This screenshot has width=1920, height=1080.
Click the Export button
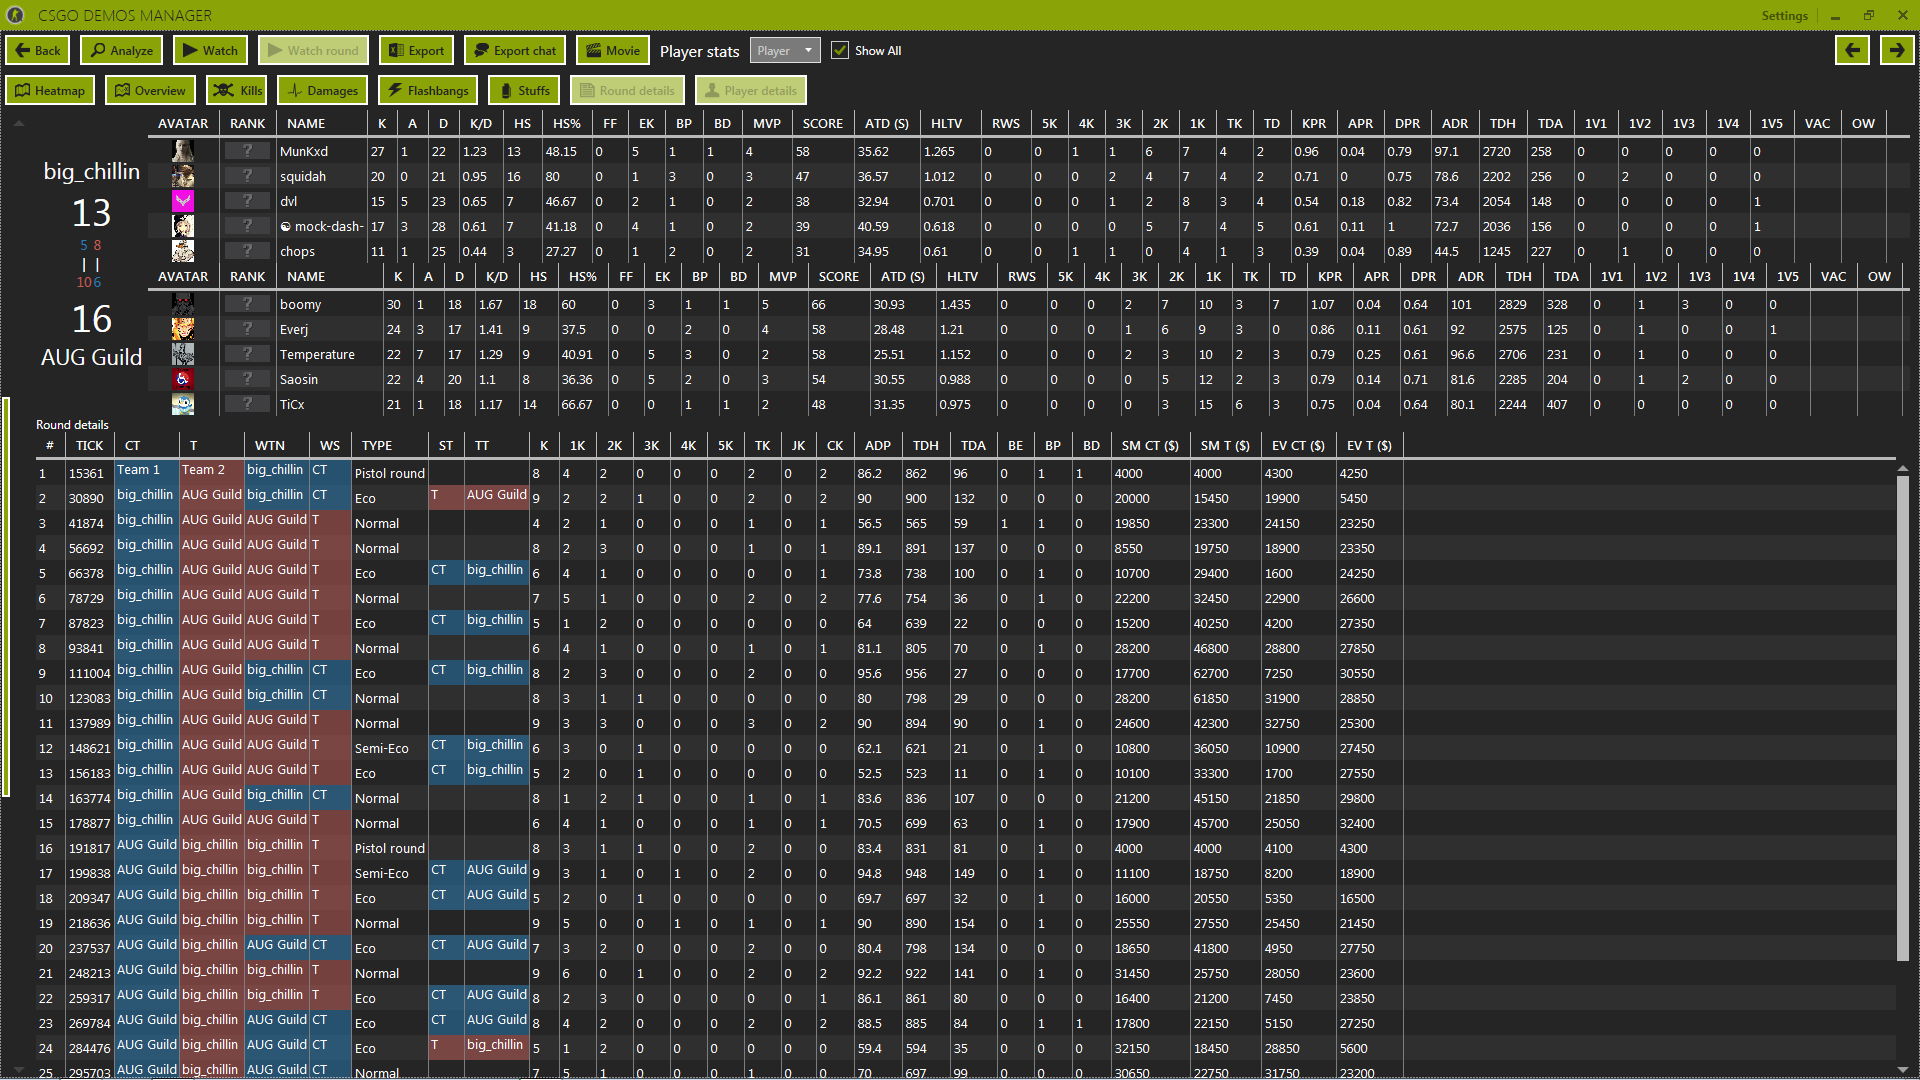coord(416,51)
